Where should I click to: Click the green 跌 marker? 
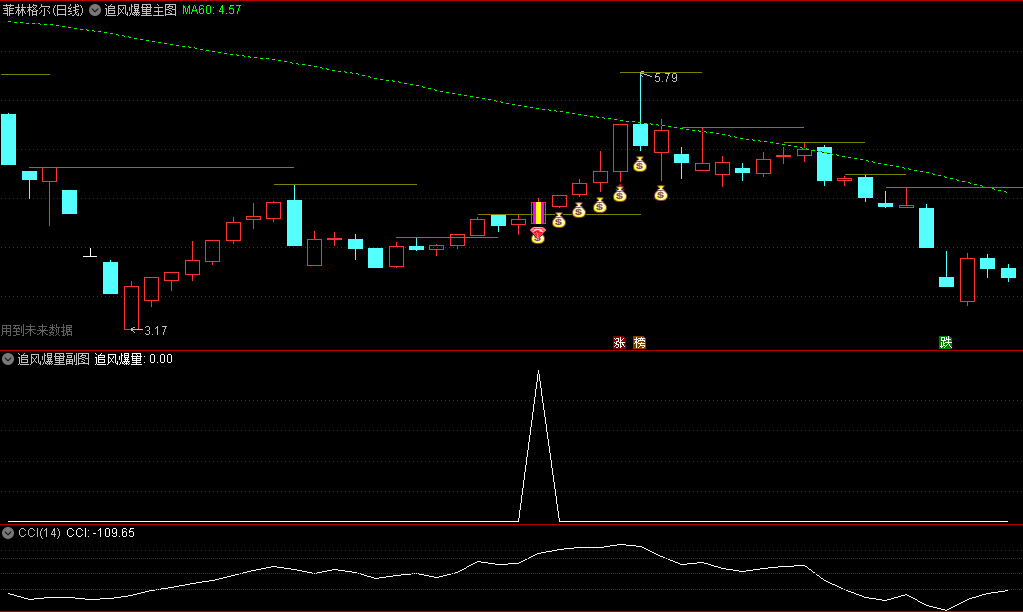click(945, 343)
